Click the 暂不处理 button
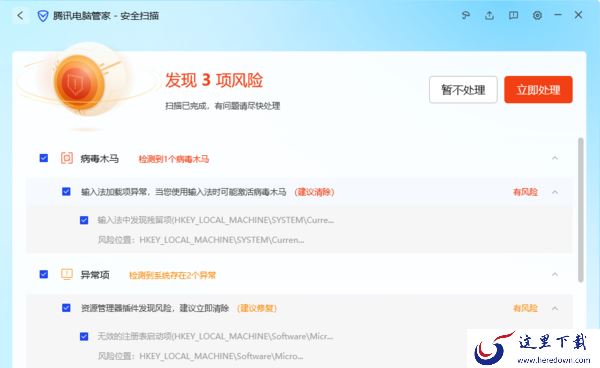Screen dimensions: 600x368 [x=463, y=90]
